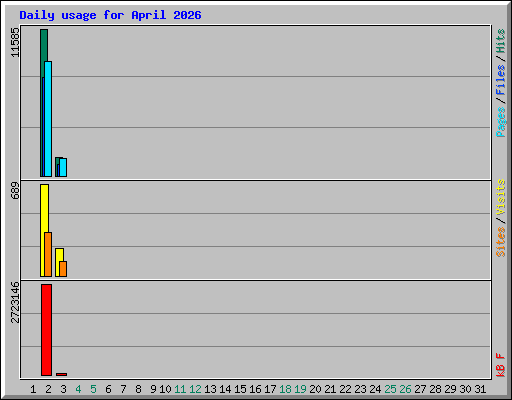Click the tiny red kilobytes bar for day 3
512x400 pixels.
pyautogui.click(x=61, y=374)
